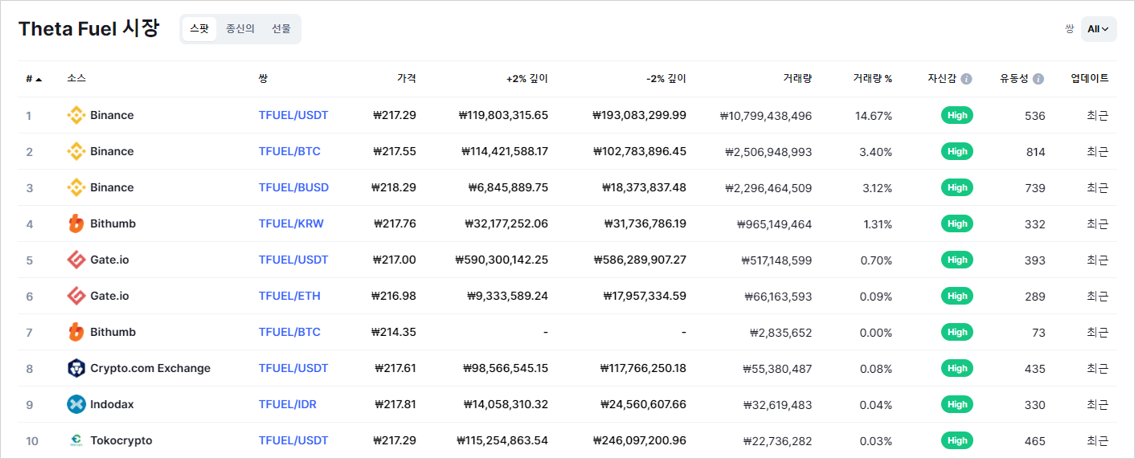Click the Indodax exchange name
Viewport: 1135px width, 459px height.
pos(112,405)
